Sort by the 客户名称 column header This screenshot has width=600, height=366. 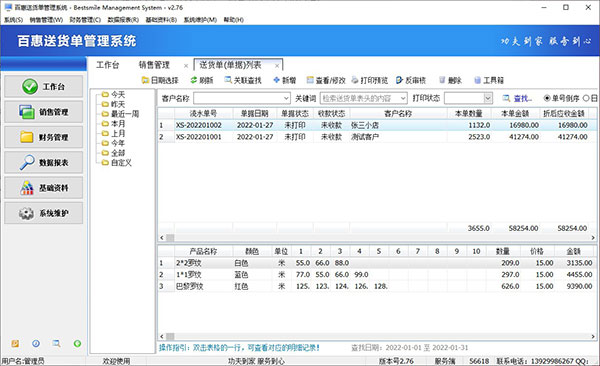click(398, 114)
